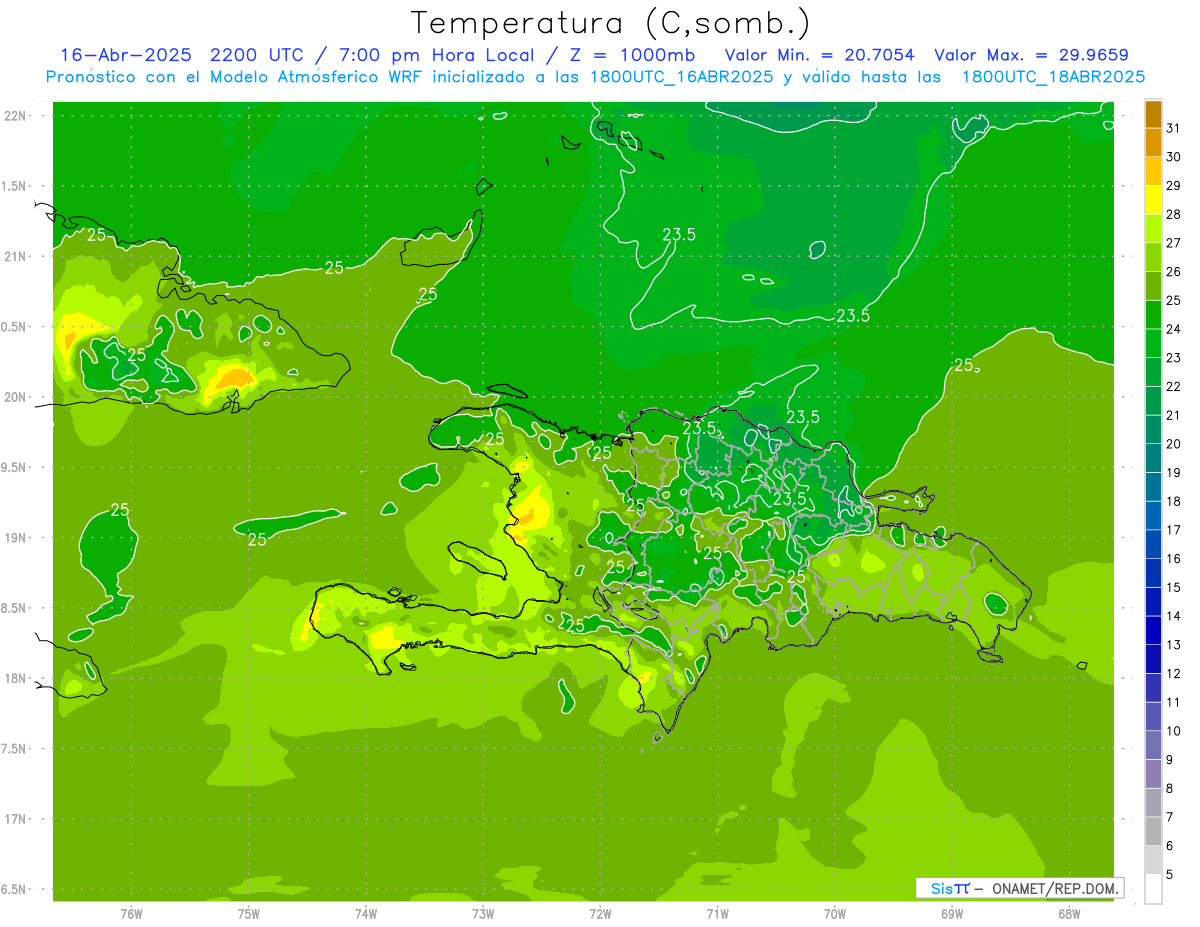Click the "68W" longitude axis label

[1069, 914]
